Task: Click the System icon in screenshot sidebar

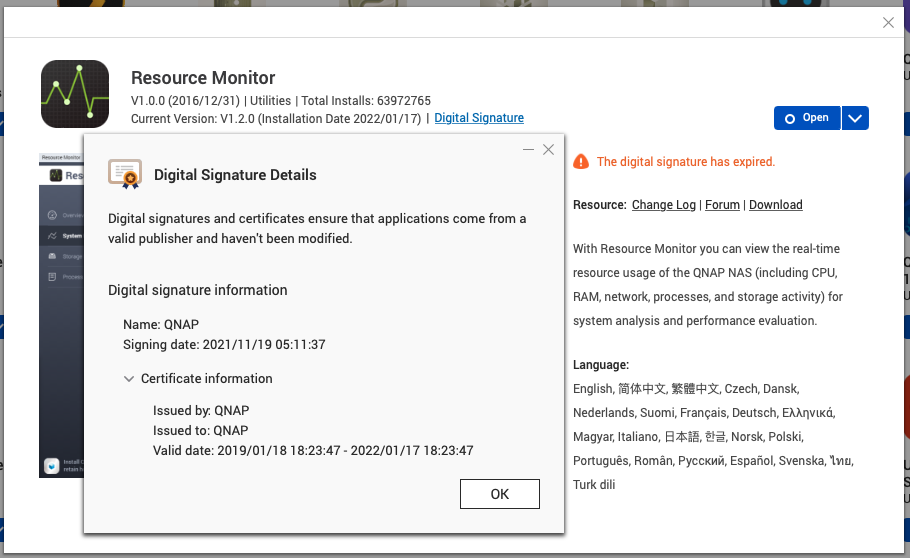Action: [51, 236]
